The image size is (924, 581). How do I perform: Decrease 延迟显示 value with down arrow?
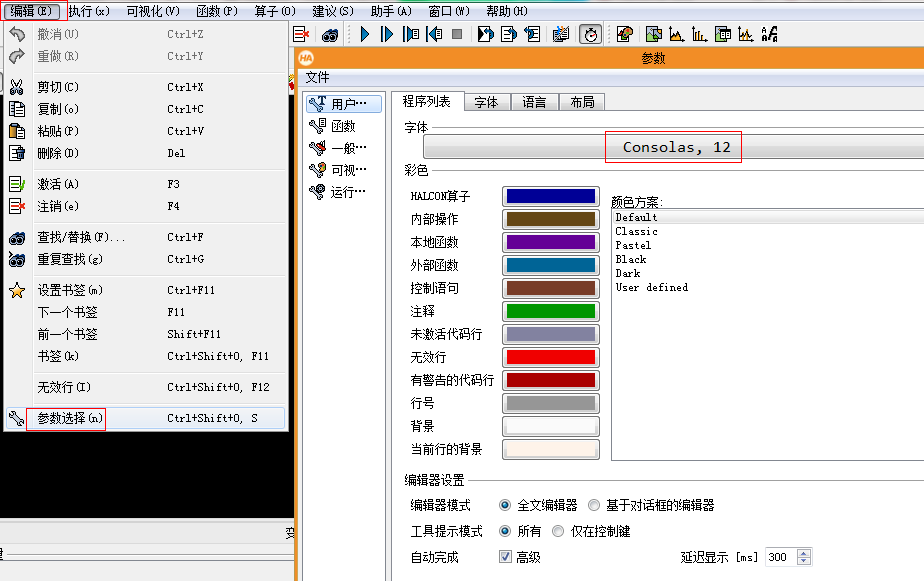click(x=804, y=561)
